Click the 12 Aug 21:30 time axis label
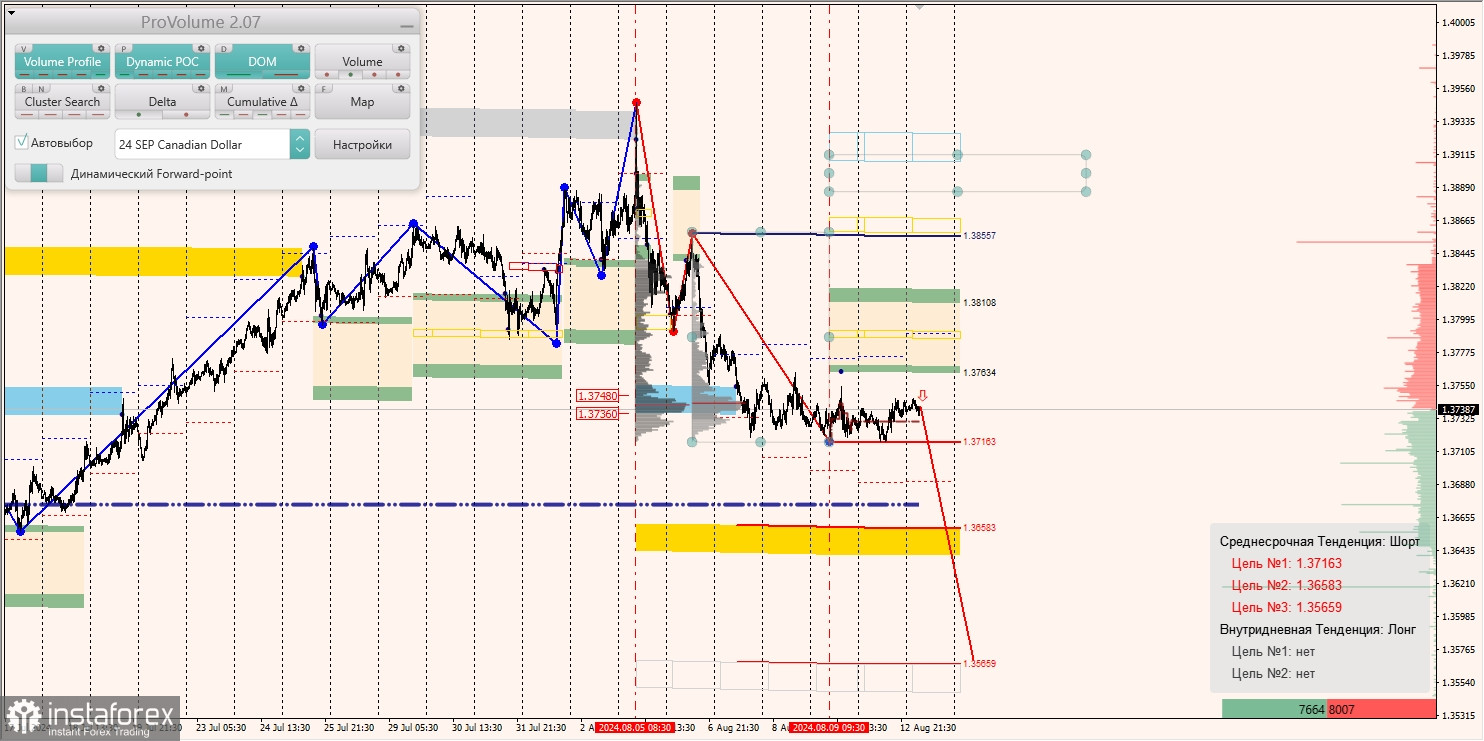The width and height of the screenshot is (1484, 741). pos(928,728)
